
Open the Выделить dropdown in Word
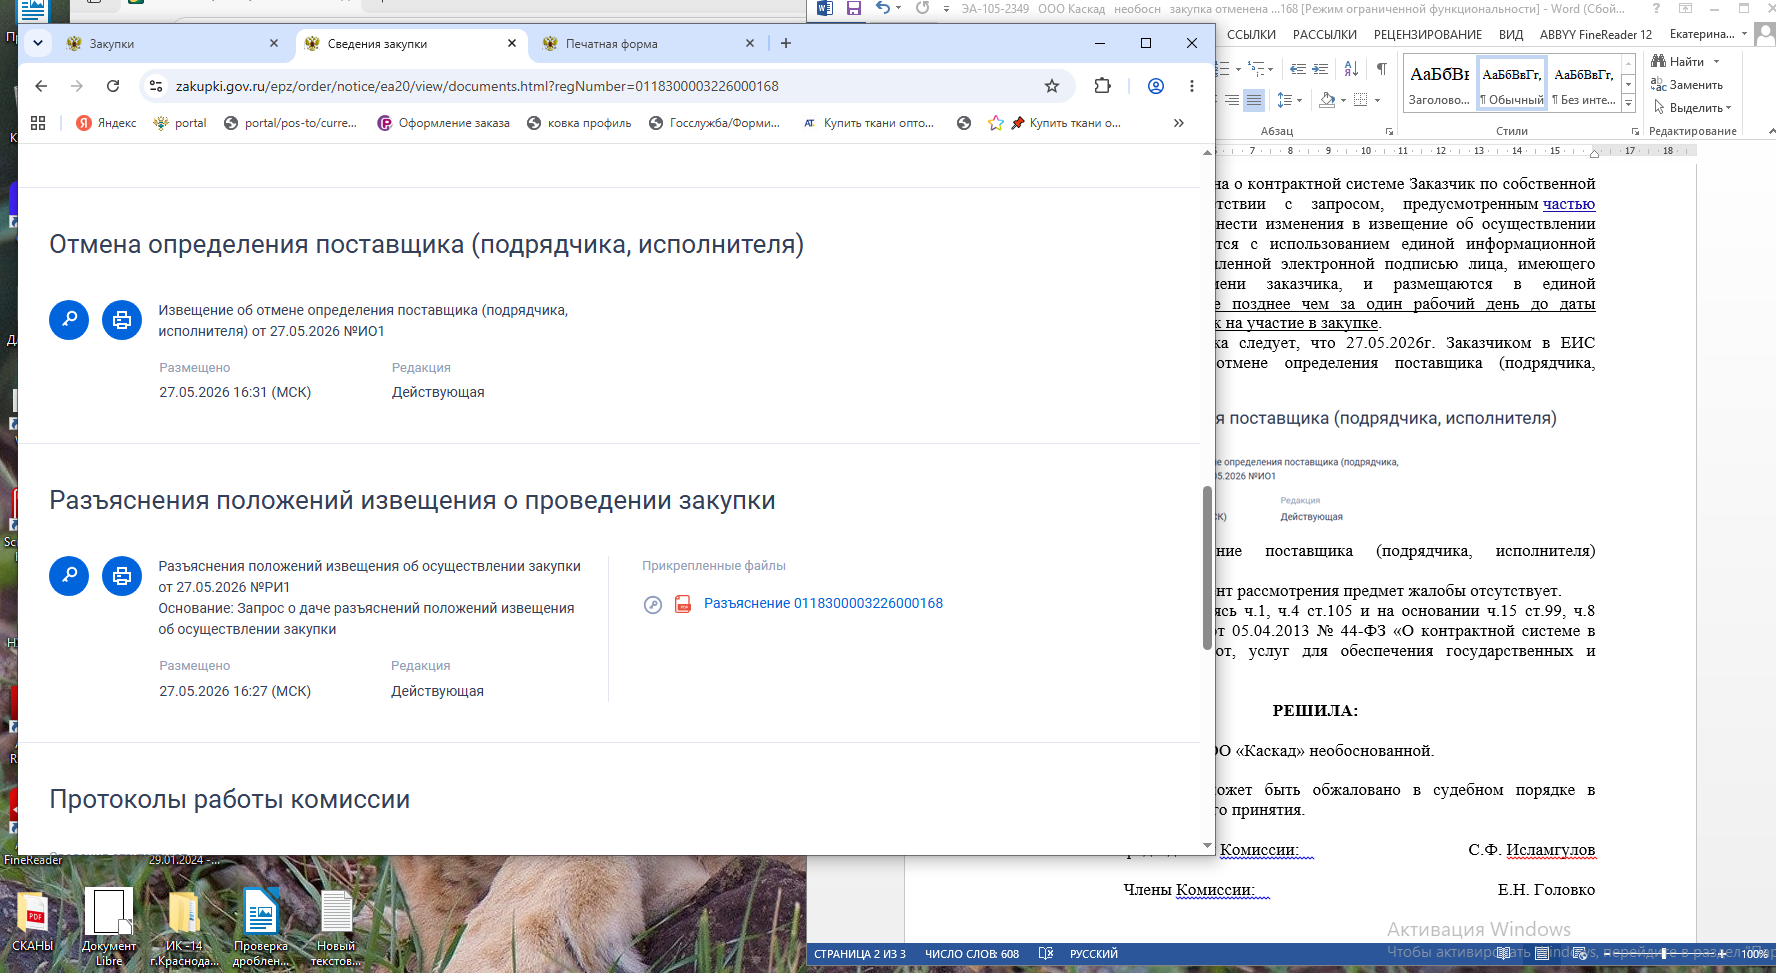[x=1693, y=108]
